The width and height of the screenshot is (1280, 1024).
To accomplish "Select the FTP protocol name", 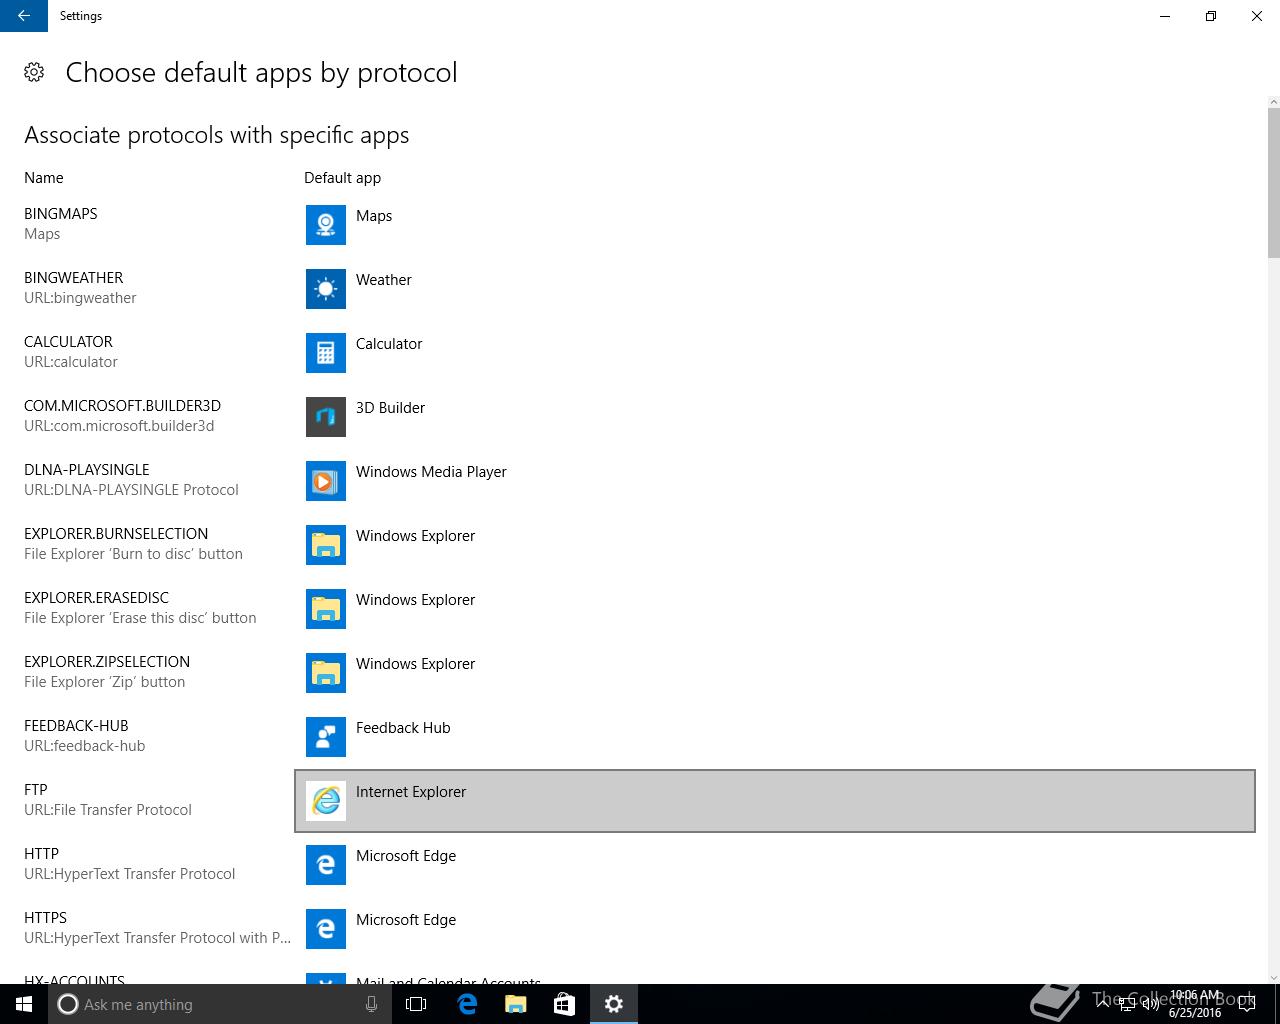I will point(36,789).
